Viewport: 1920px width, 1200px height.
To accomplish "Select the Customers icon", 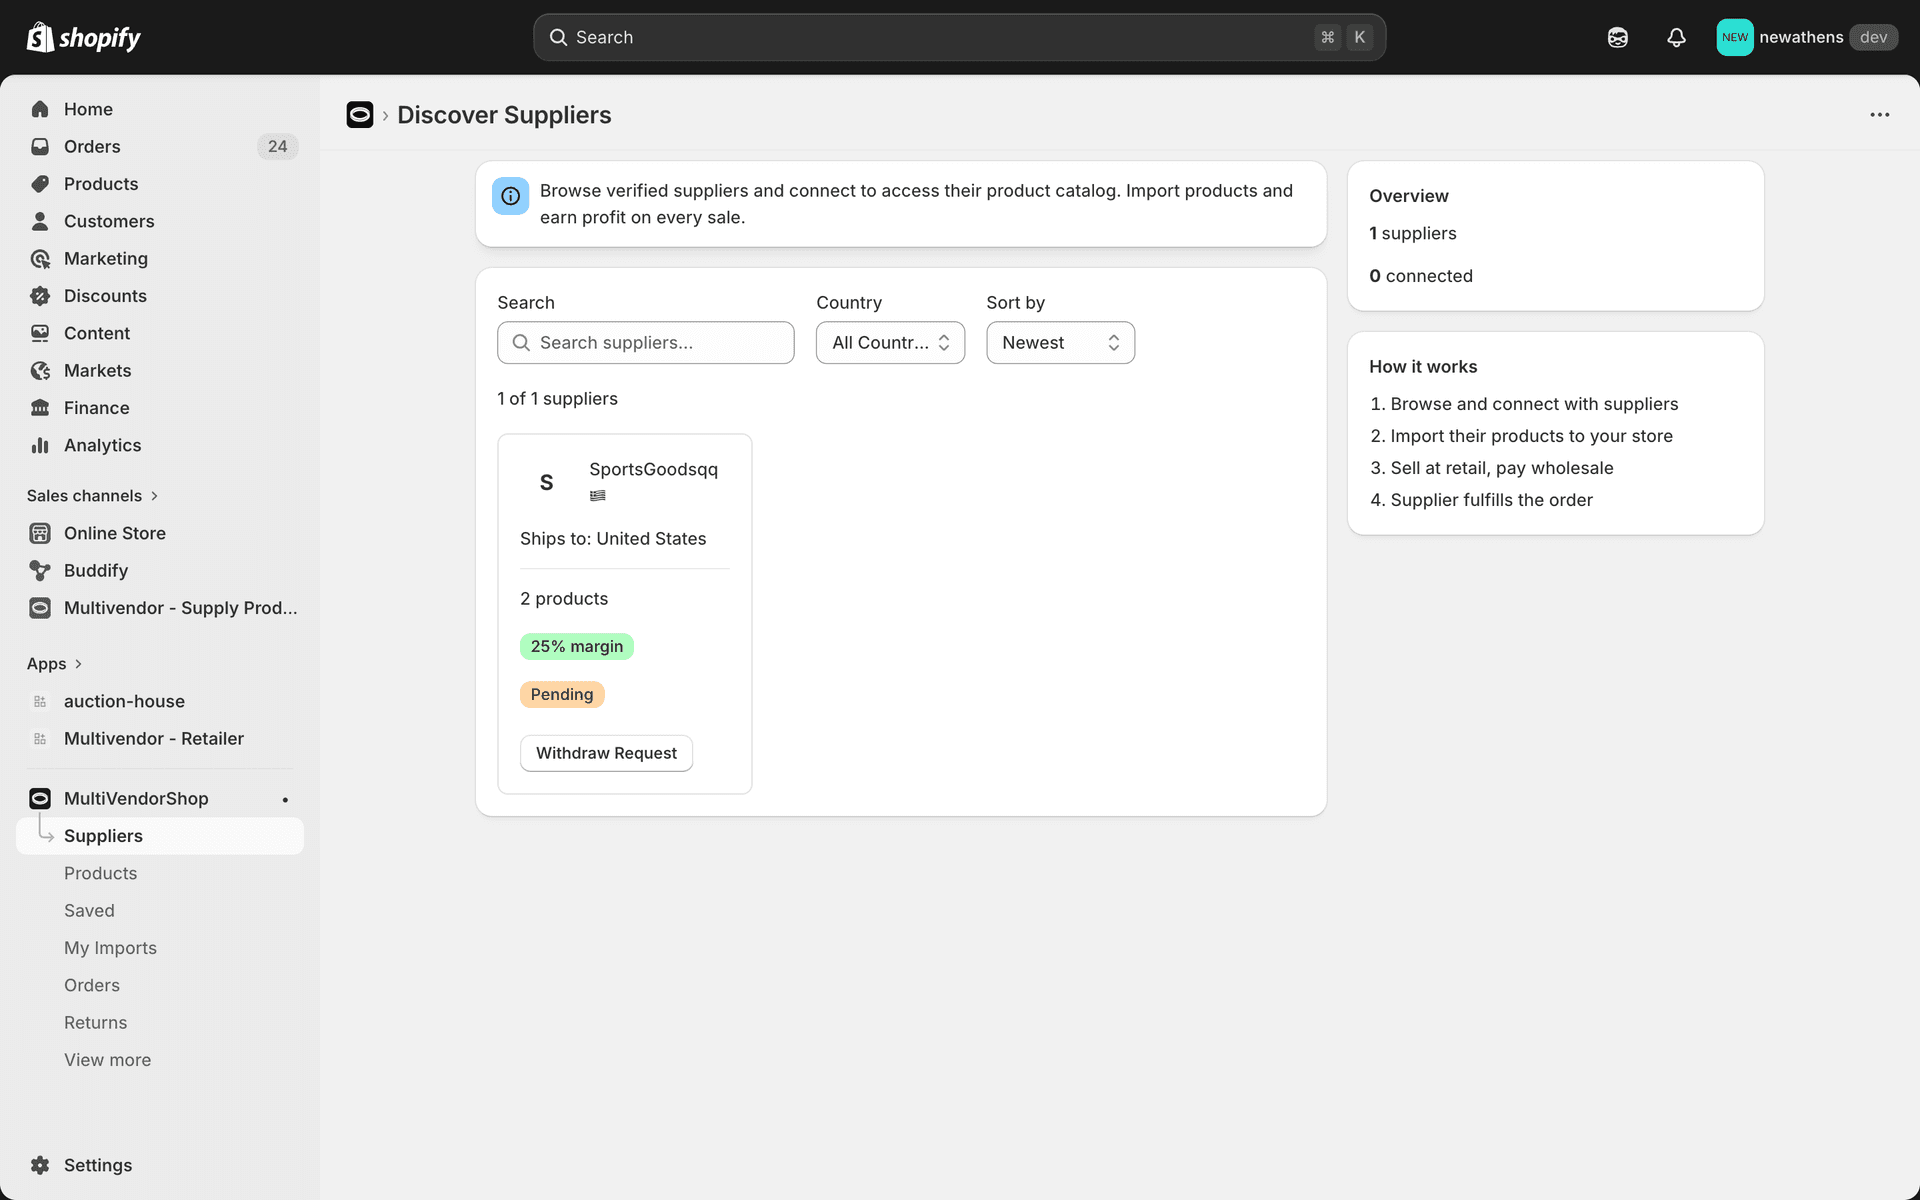I will 40,221.
